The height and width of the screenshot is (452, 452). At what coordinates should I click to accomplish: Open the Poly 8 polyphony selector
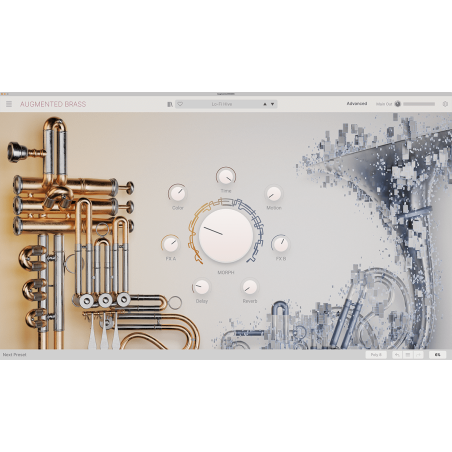tap(376, 355)
